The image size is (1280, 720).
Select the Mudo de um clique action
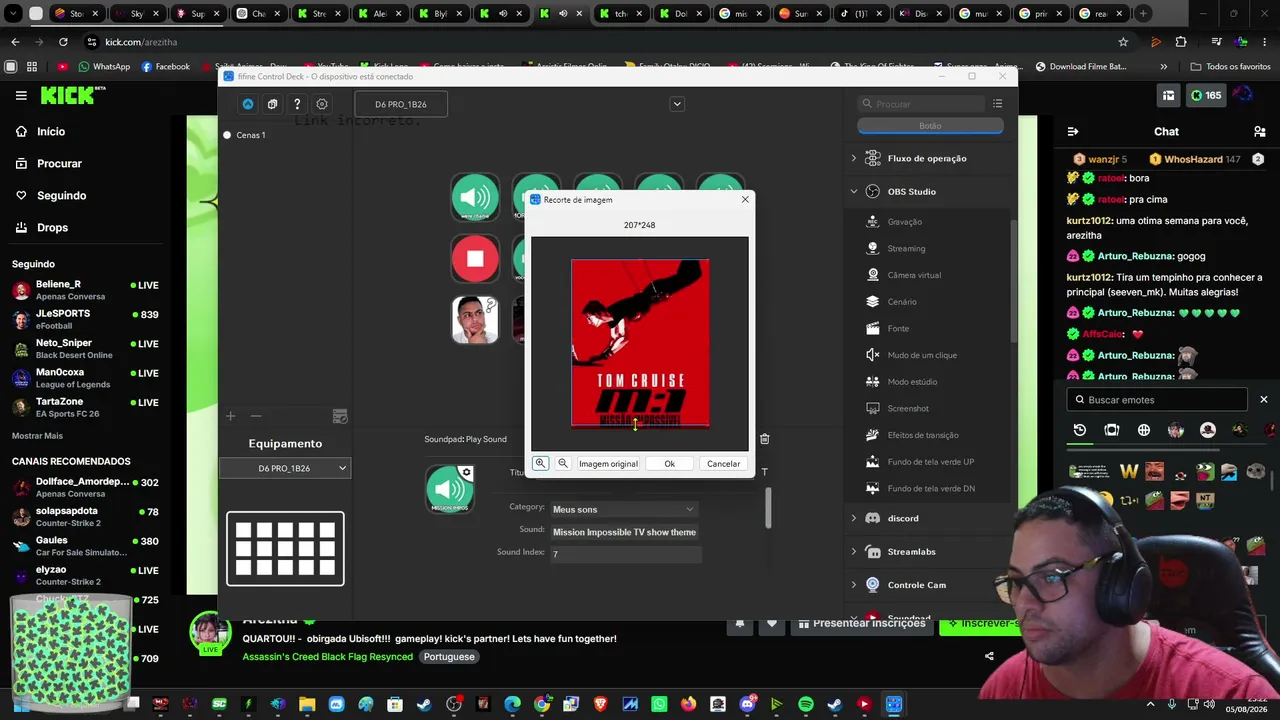(x=922, y=355)
